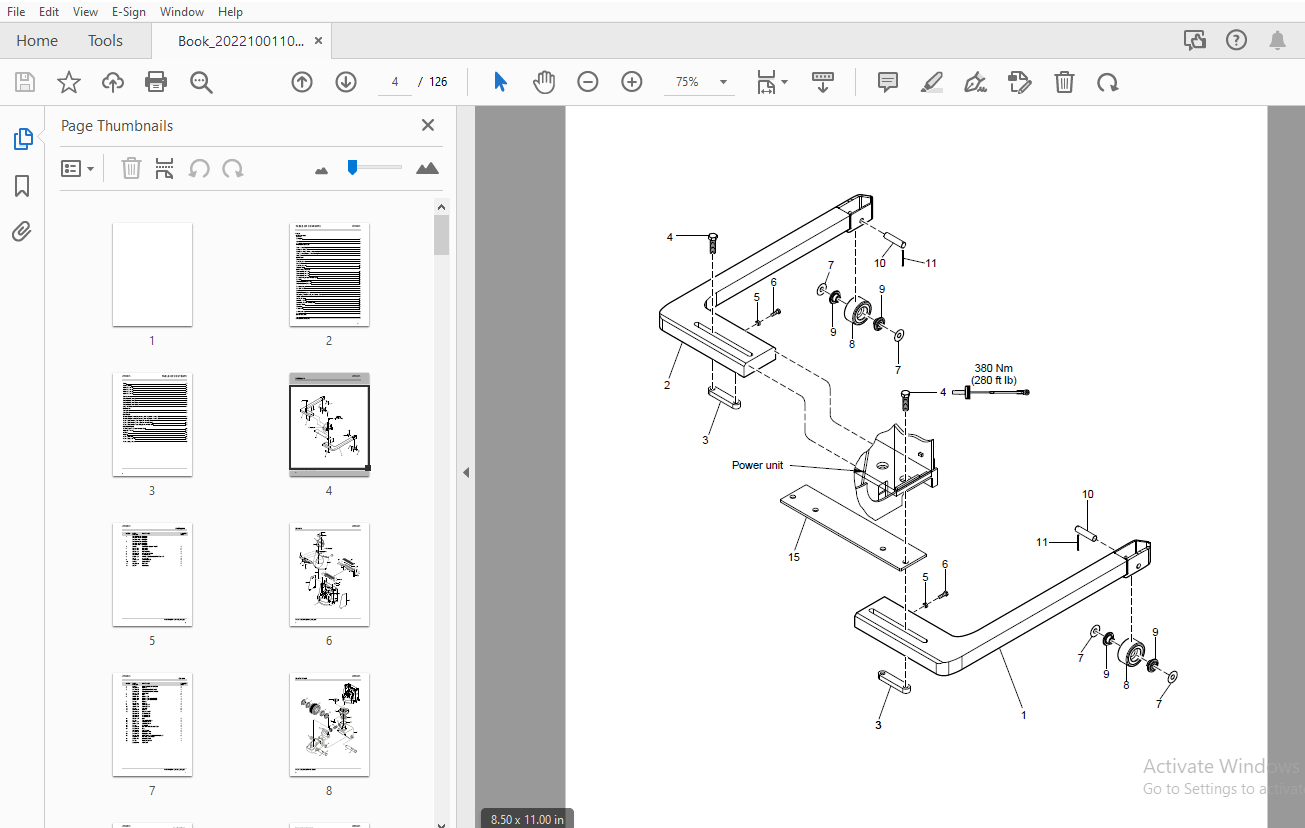Screen dimensions: 1305x828
Task: Open the File menu
Action: click(16, 11)
